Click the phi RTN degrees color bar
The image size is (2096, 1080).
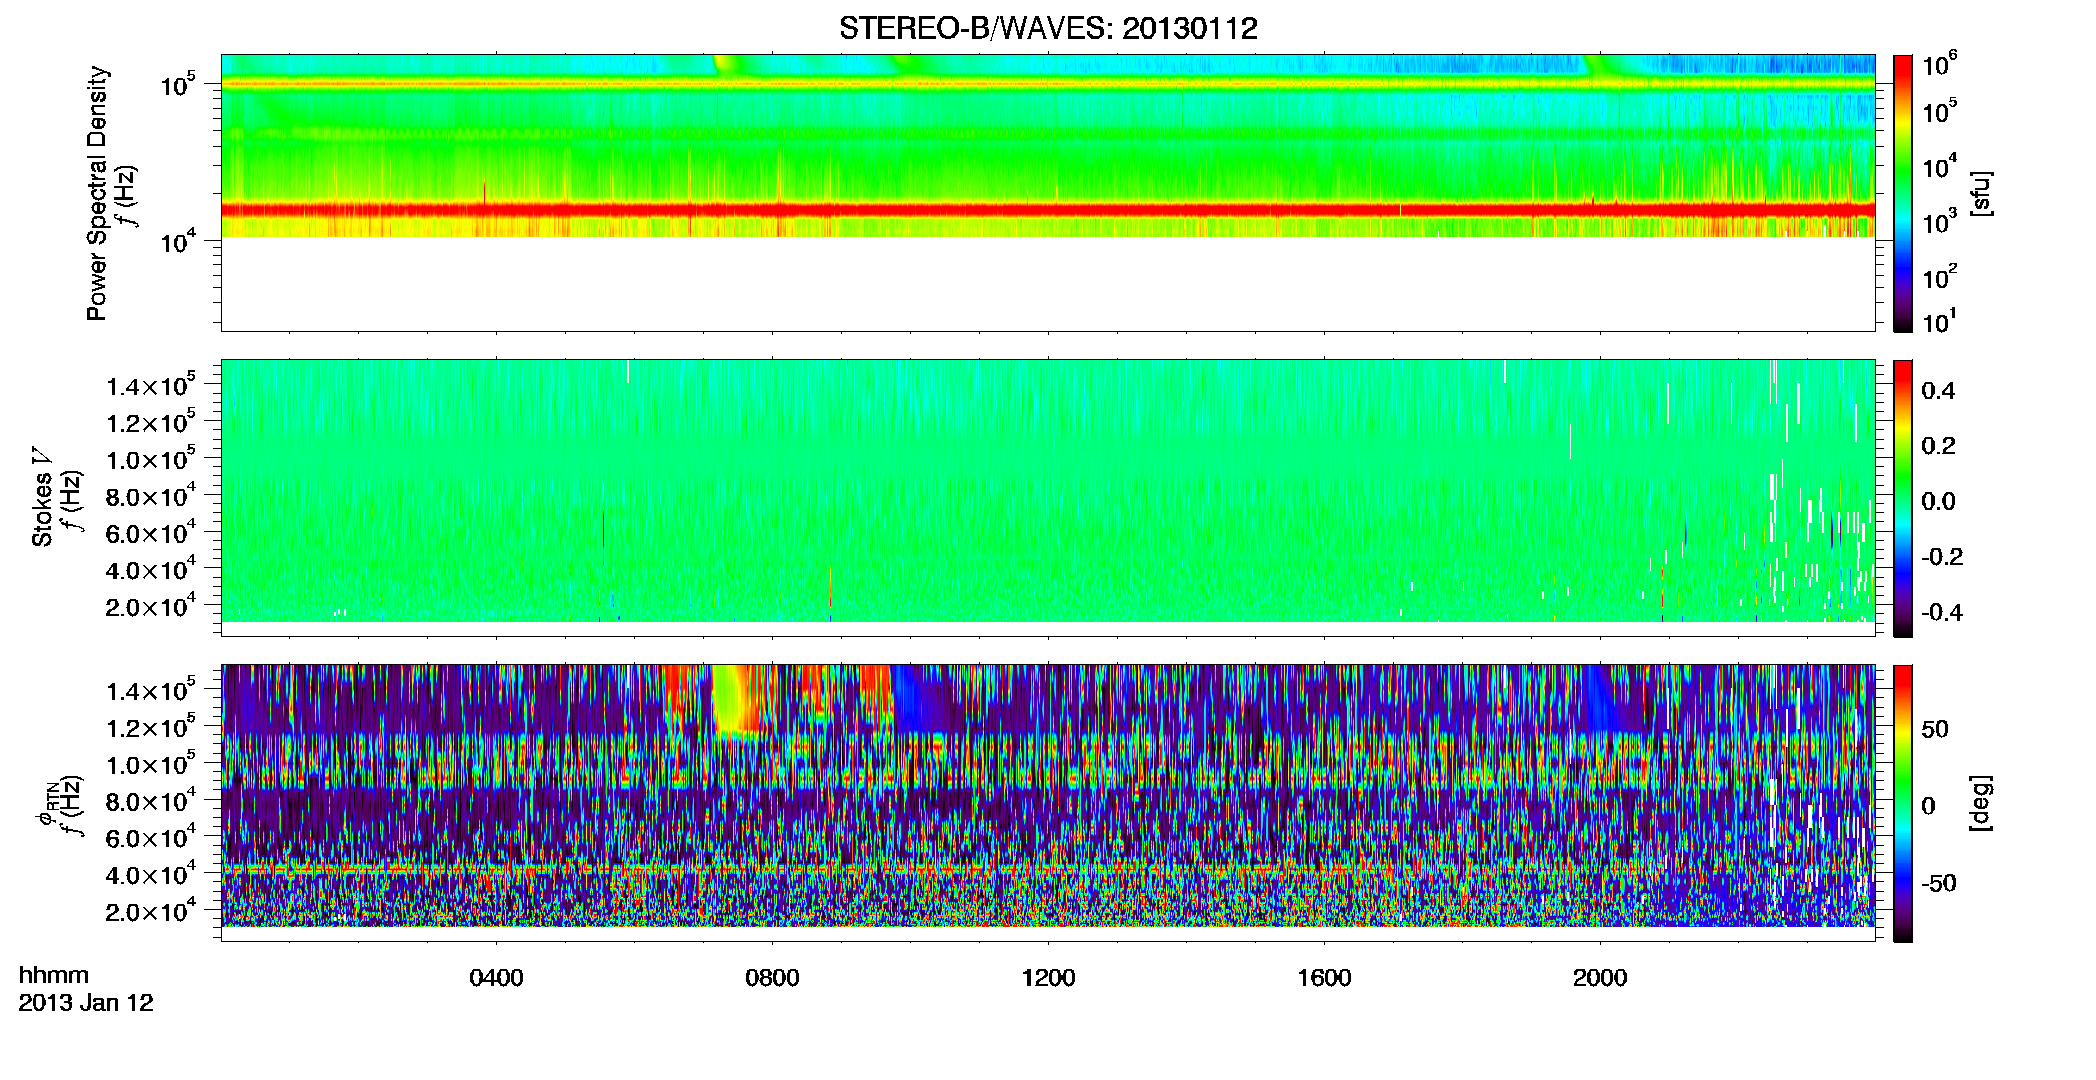[x=1903, y=803]
